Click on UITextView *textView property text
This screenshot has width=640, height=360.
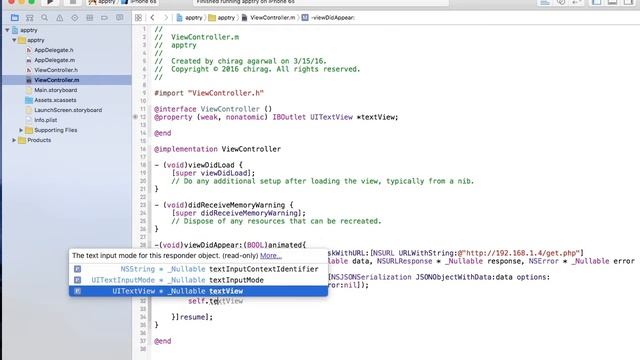[354, 117]
